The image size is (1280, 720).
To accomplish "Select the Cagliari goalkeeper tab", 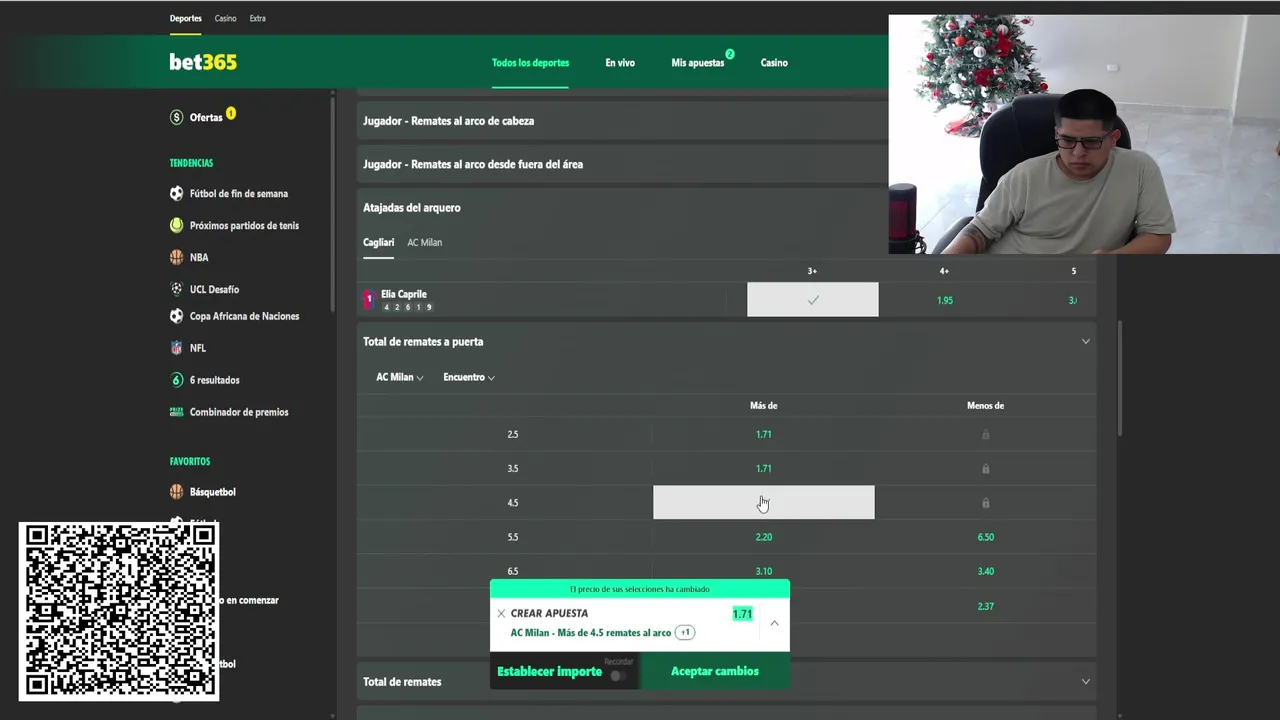I will (378, 242).
